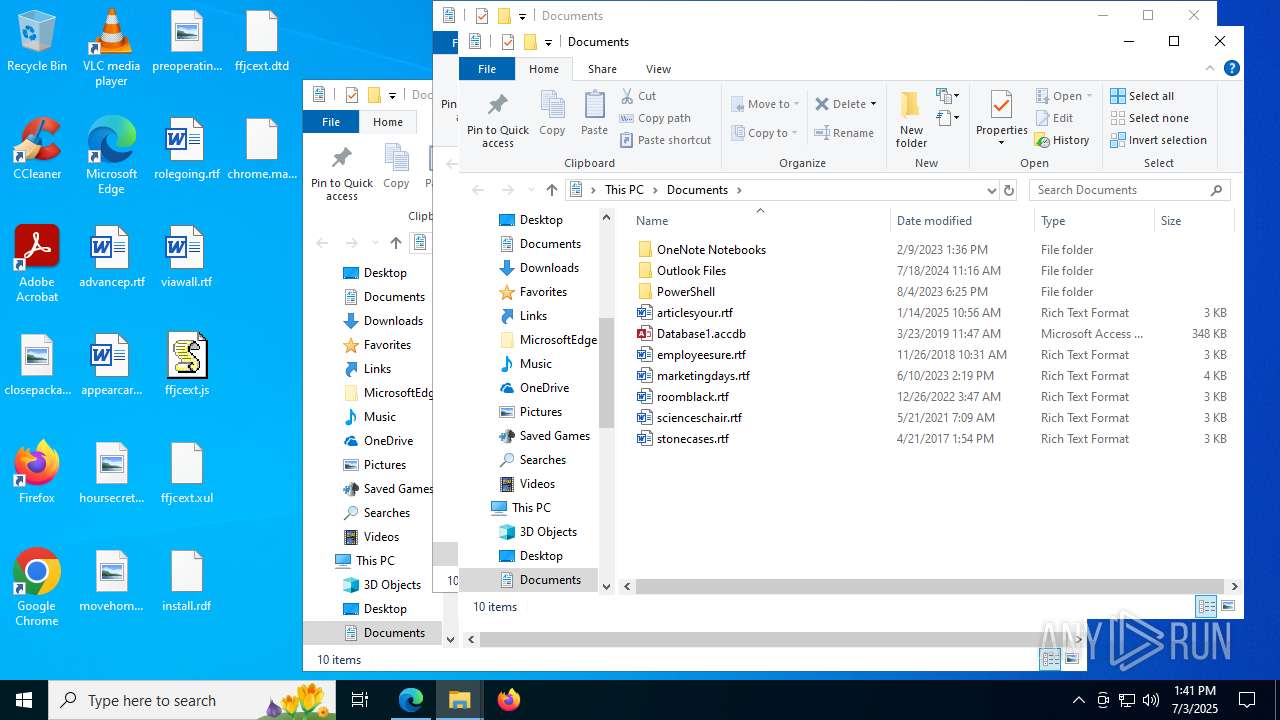Open Properties in the ribbon

point(1001,119)
